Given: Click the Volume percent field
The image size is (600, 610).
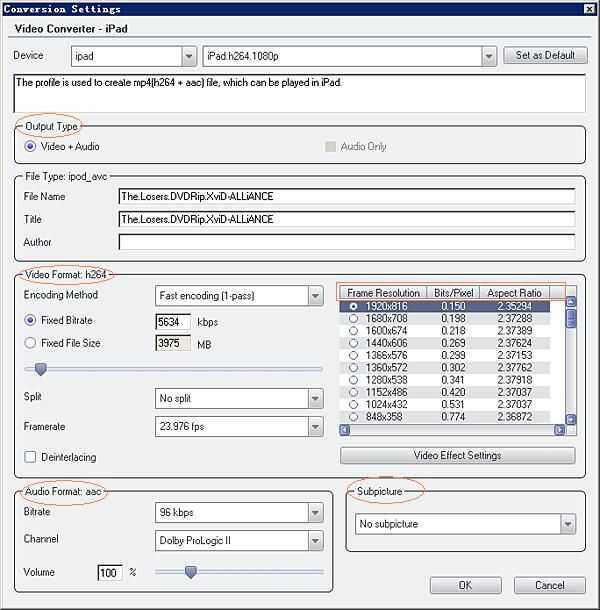Looking at the screenshot, I should coord(109,573).
